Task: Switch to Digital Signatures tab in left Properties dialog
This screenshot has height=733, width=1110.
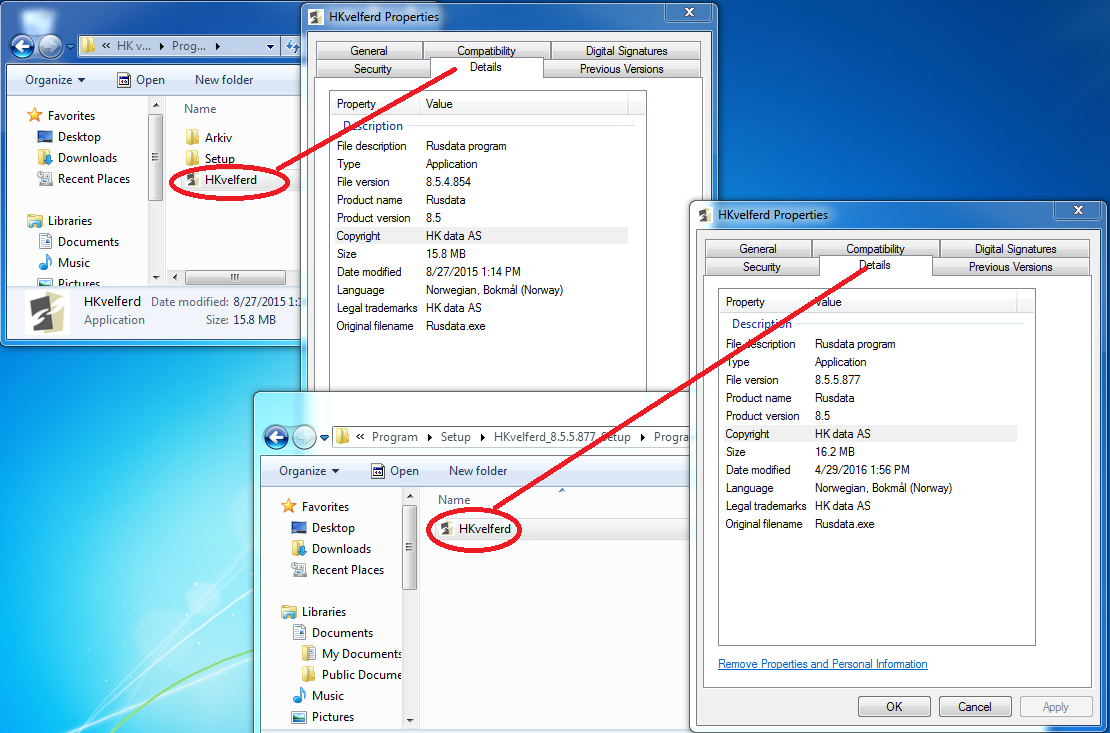Action: coord(626,51)
